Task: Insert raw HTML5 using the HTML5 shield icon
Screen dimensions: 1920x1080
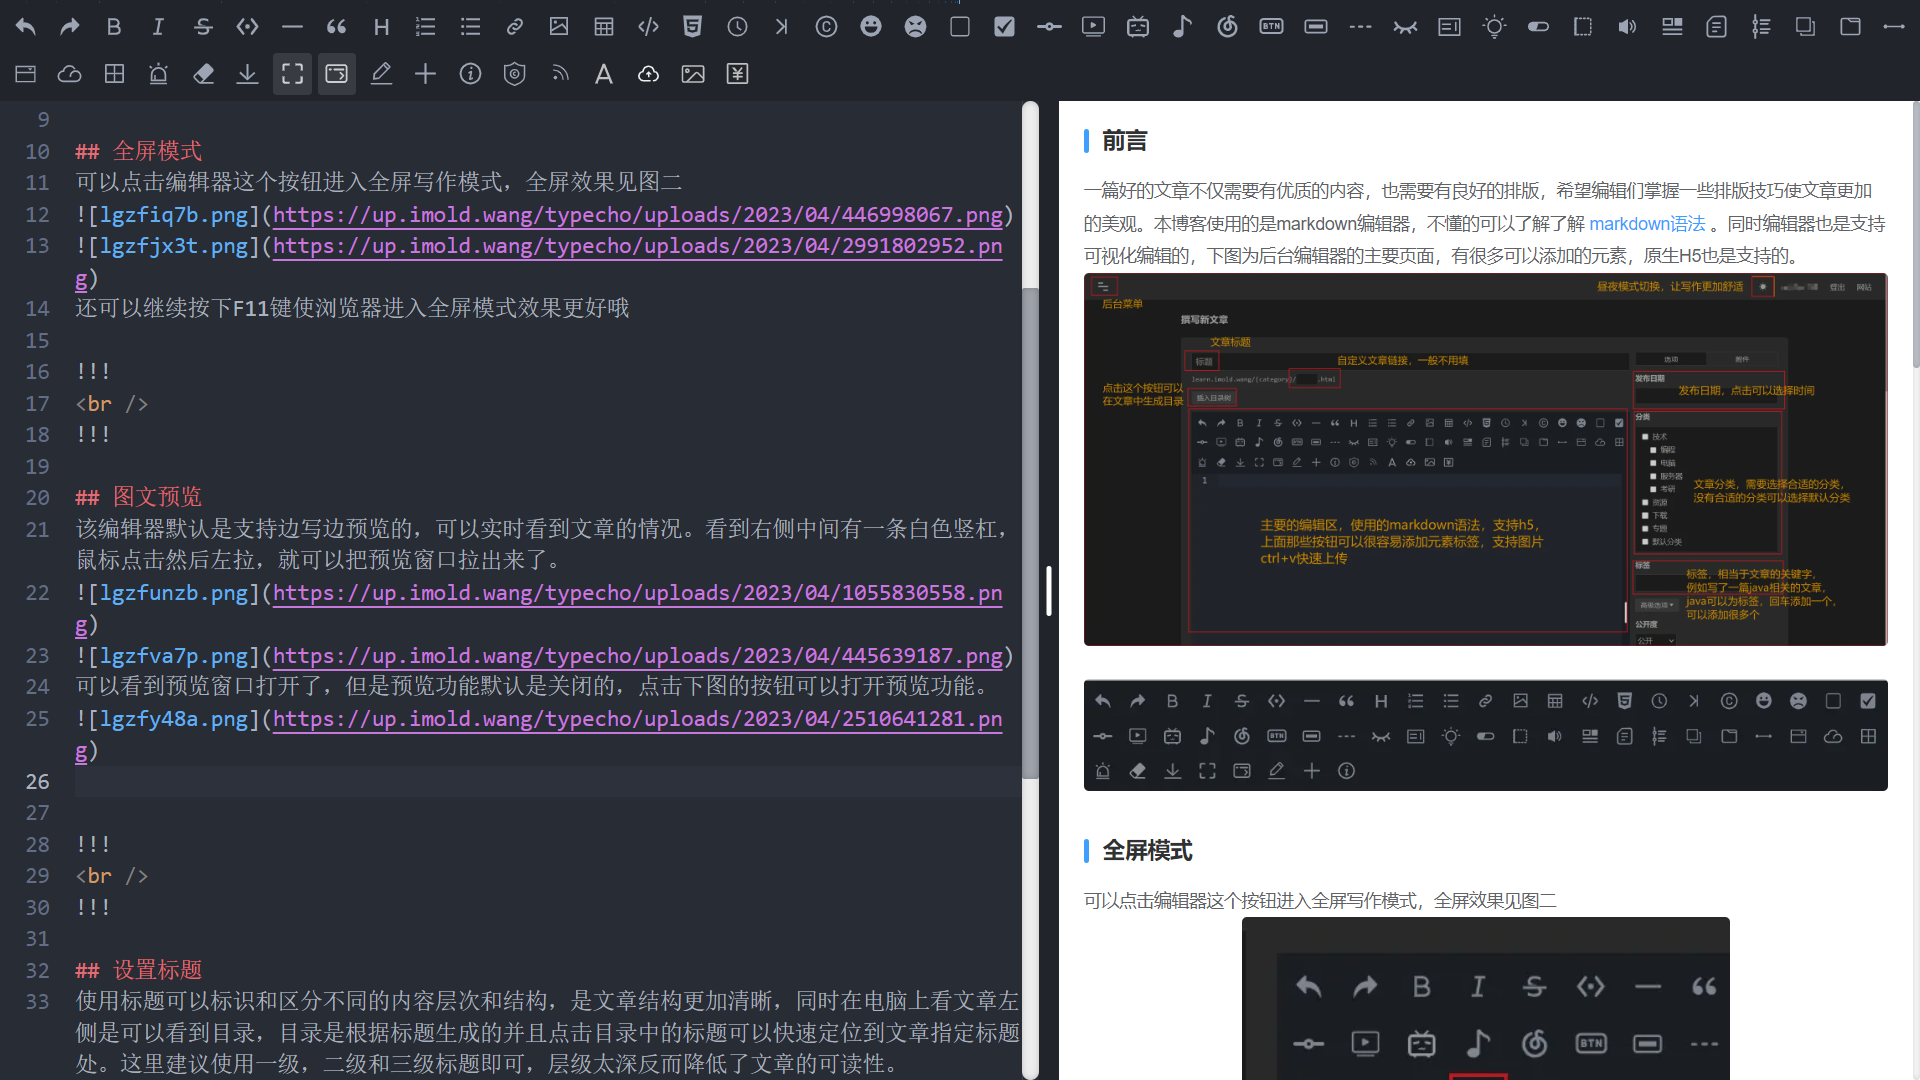Action: tap(692, 27)
